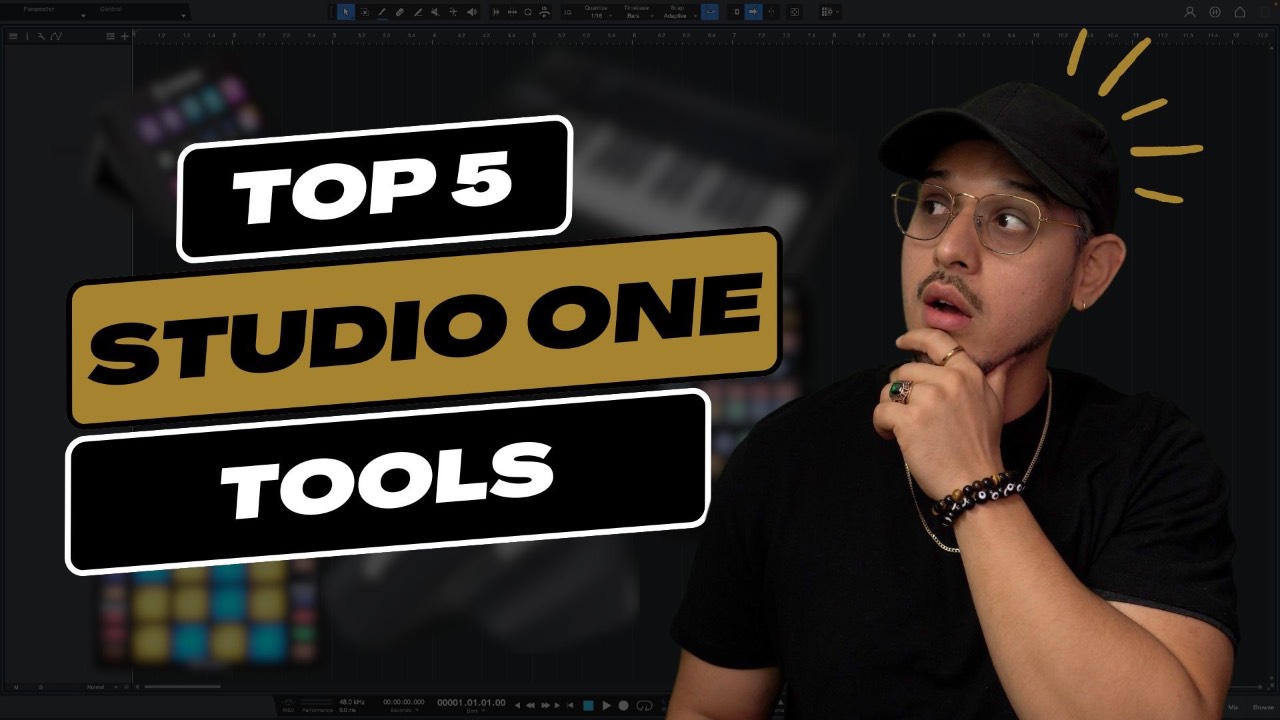Select the Listen tool in the toolbar
Viewport: 1280px width, 720px height.
point(470,11)
